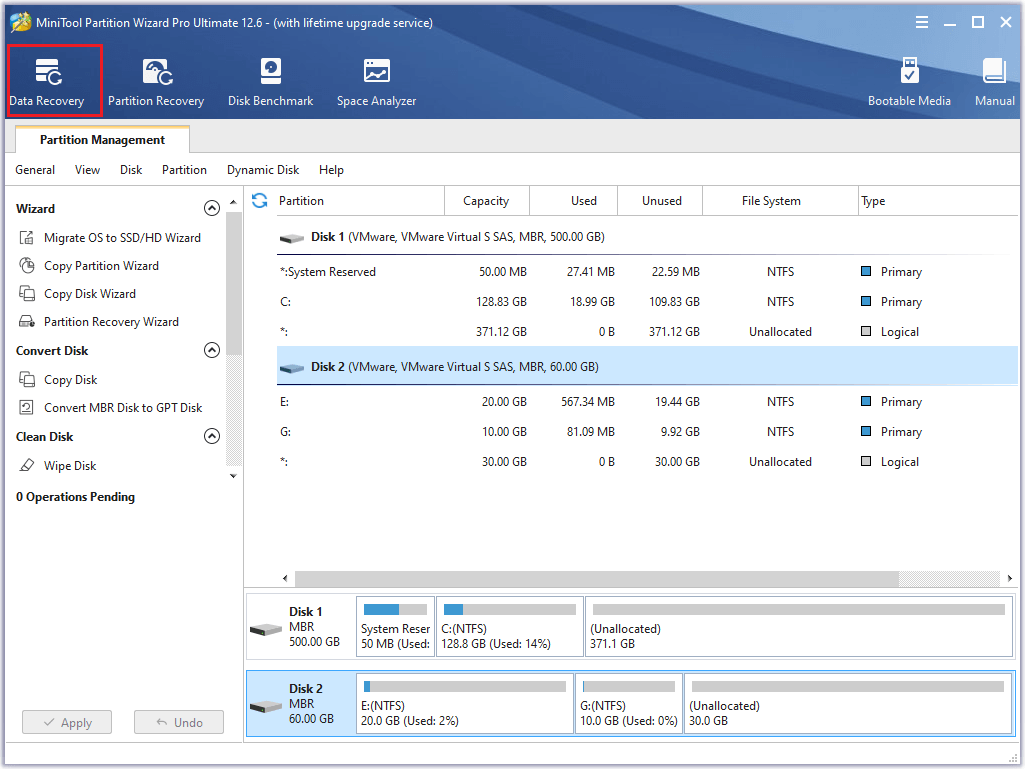Viewport: 1025px width, 769px height.
Task: Click the Undo button
Action: [178, 723]
